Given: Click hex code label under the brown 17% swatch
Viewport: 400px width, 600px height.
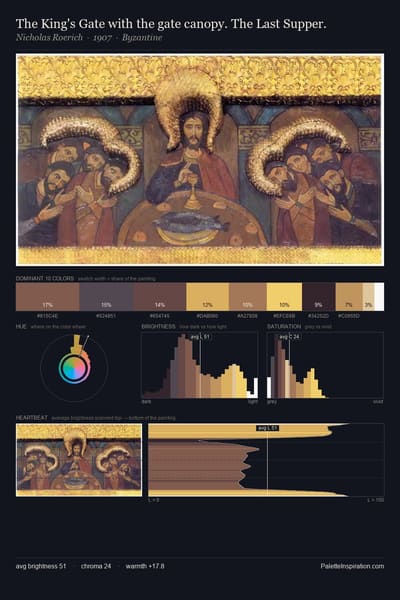Looking at the screenshot, I should (x=47, y=316).
